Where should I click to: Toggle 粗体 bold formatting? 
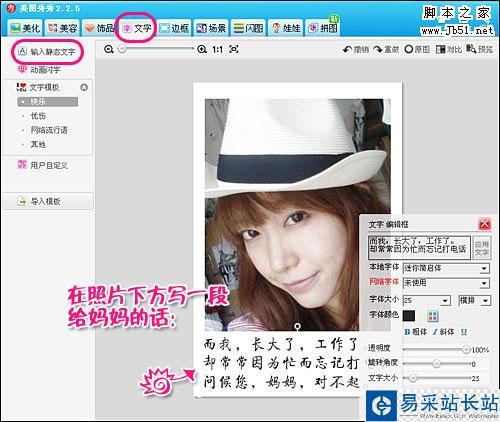pos(415,332)
